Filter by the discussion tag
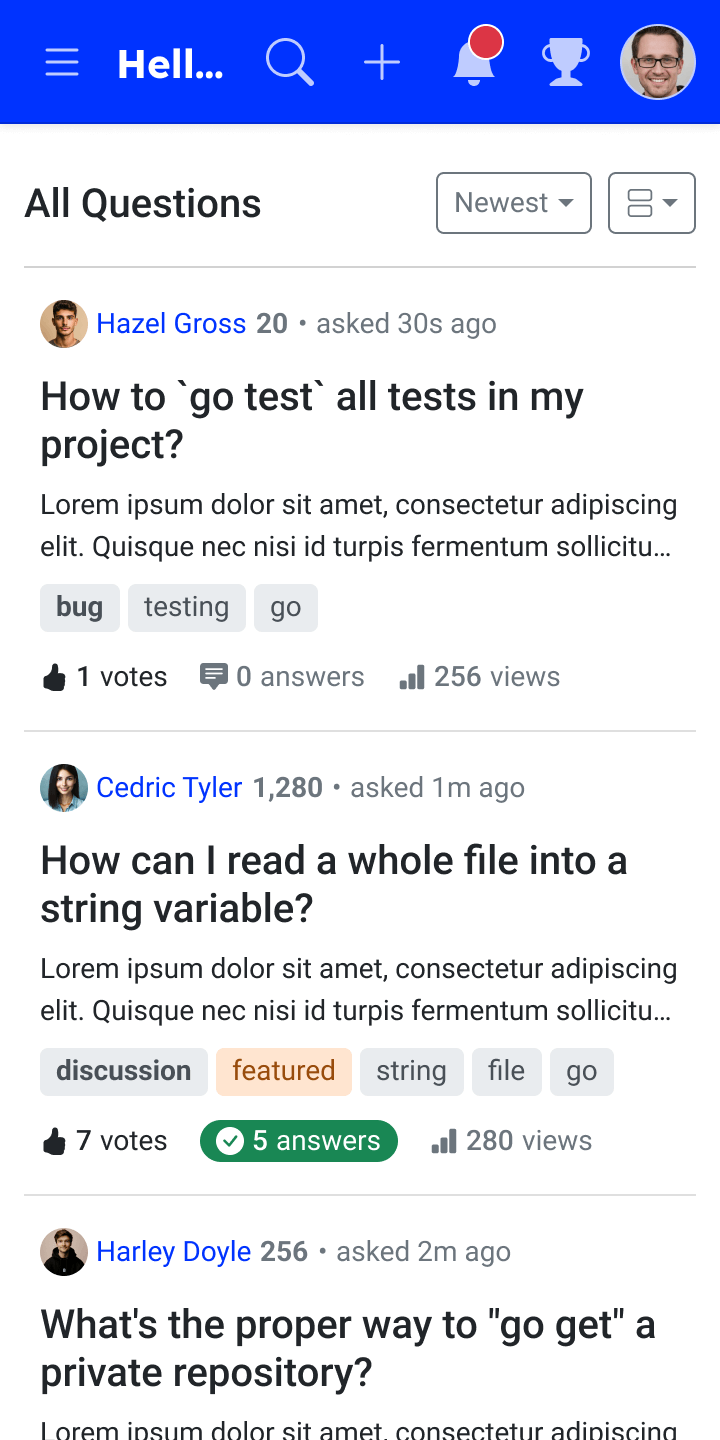Screen dimensions: 720x1440 (x=124, y=1071)
